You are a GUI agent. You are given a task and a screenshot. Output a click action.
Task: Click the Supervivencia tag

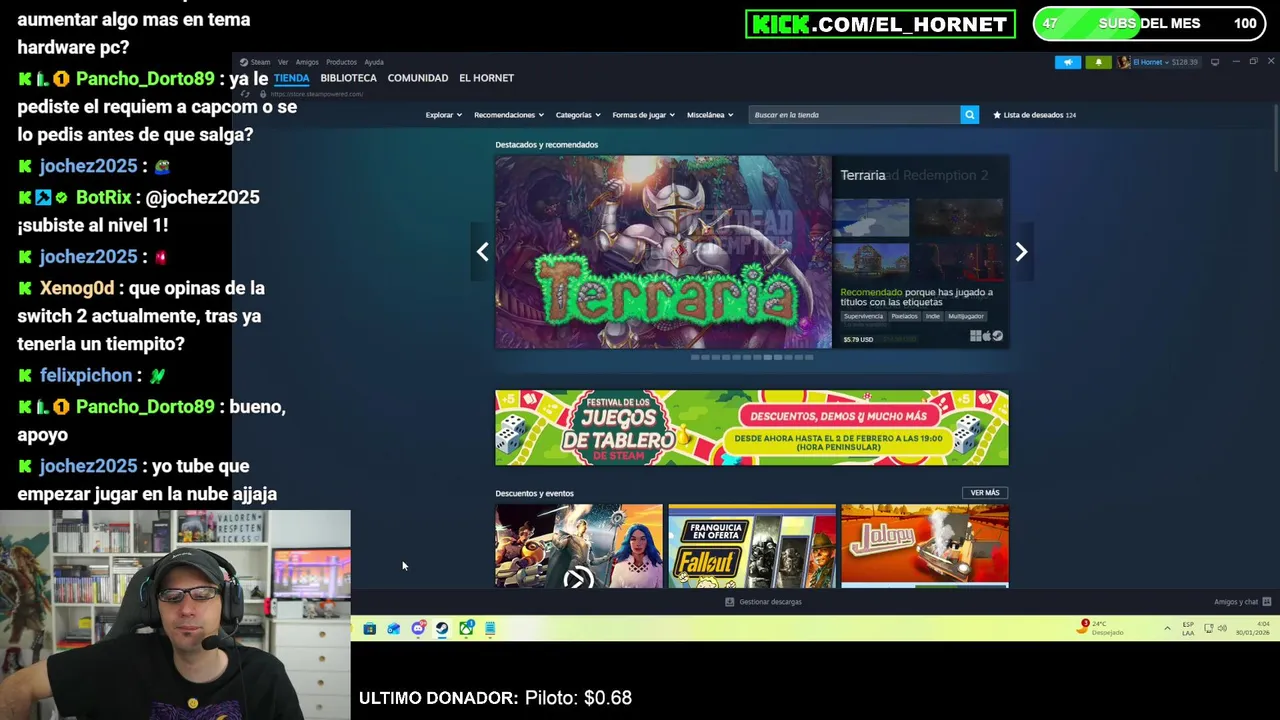click(x=863, y=316)
